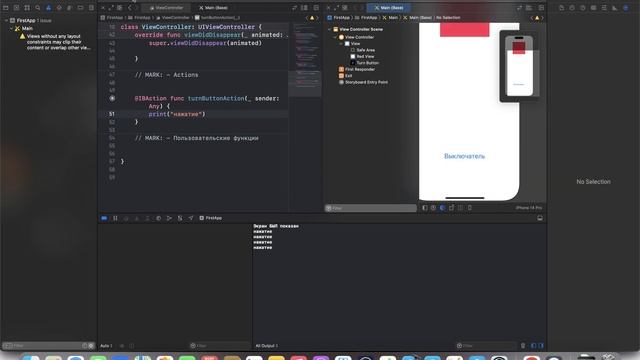Toggle the document outline in the storyboard
Image resolution: width=640 pixels, height=360 pixels.
pos(425,208)
